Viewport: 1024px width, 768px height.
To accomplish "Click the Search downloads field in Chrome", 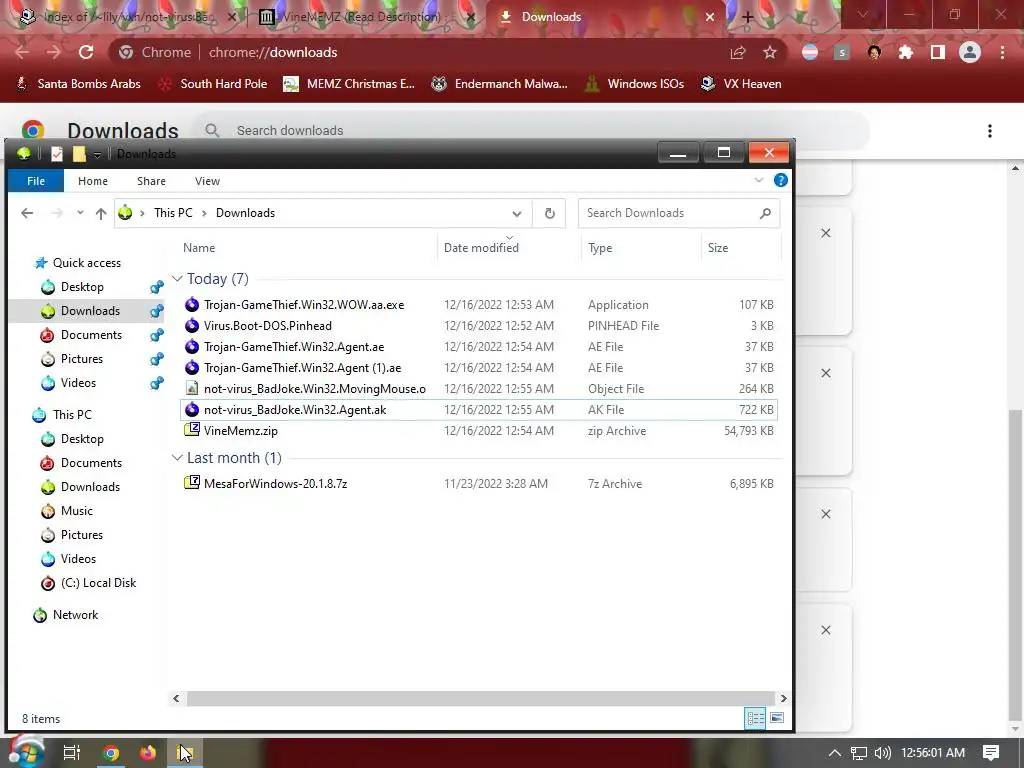I will pos(532,131).
